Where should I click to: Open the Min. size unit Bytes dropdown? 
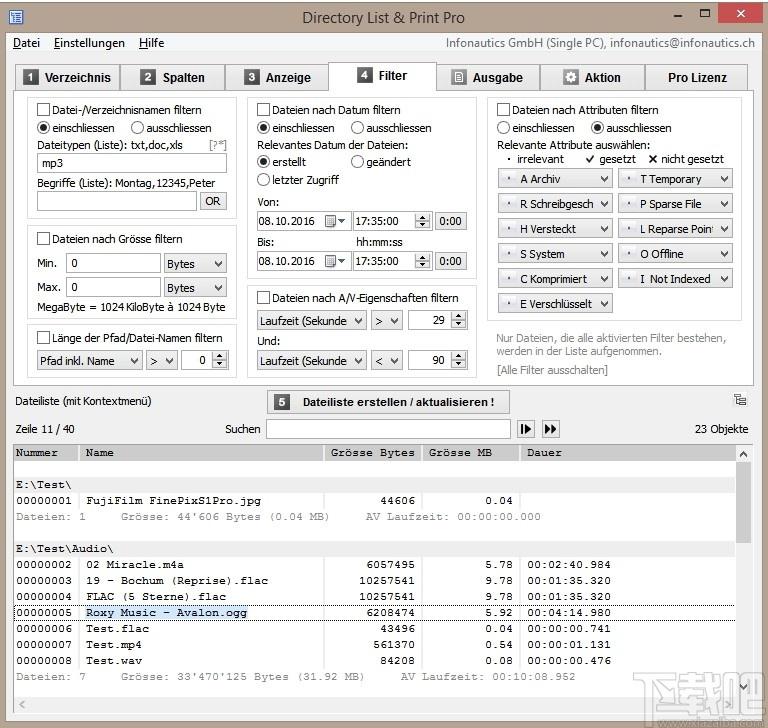(194, 264)
